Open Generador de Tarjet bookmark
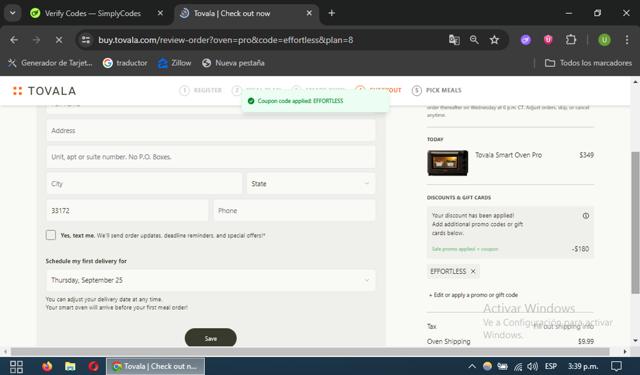 point(50,63)
